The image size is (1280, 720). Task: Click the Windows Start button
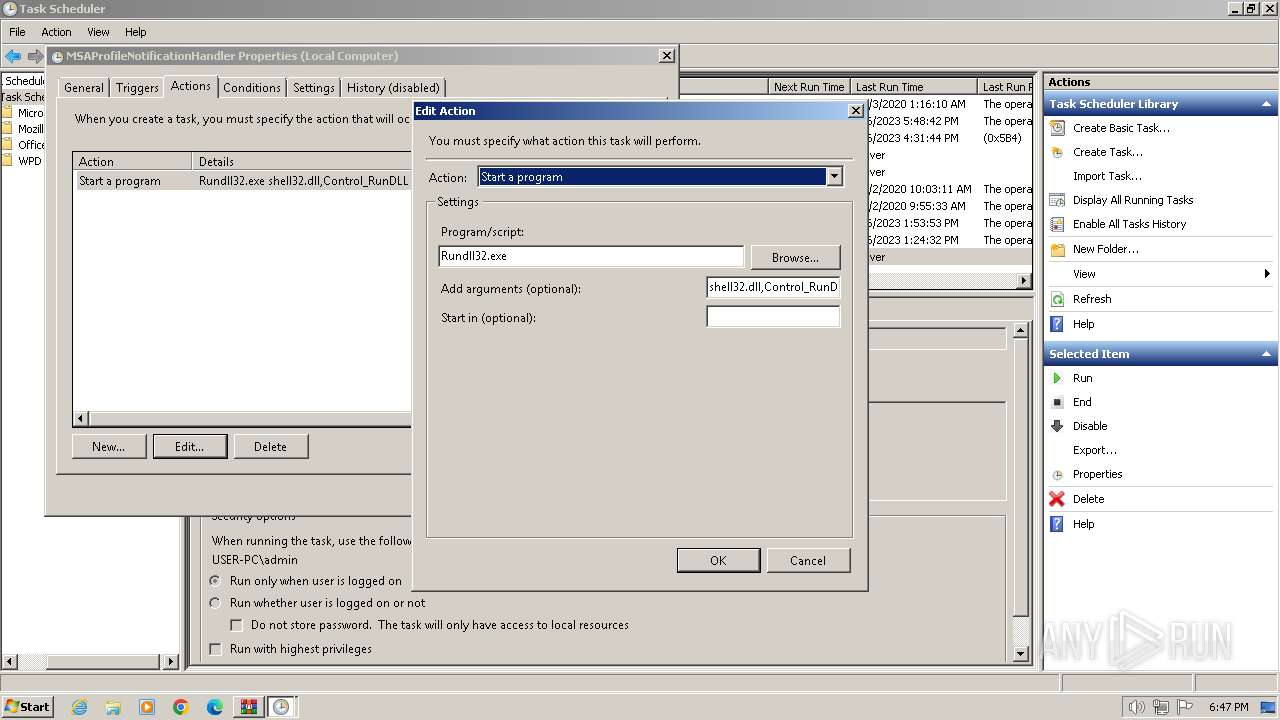coord(28,707)
